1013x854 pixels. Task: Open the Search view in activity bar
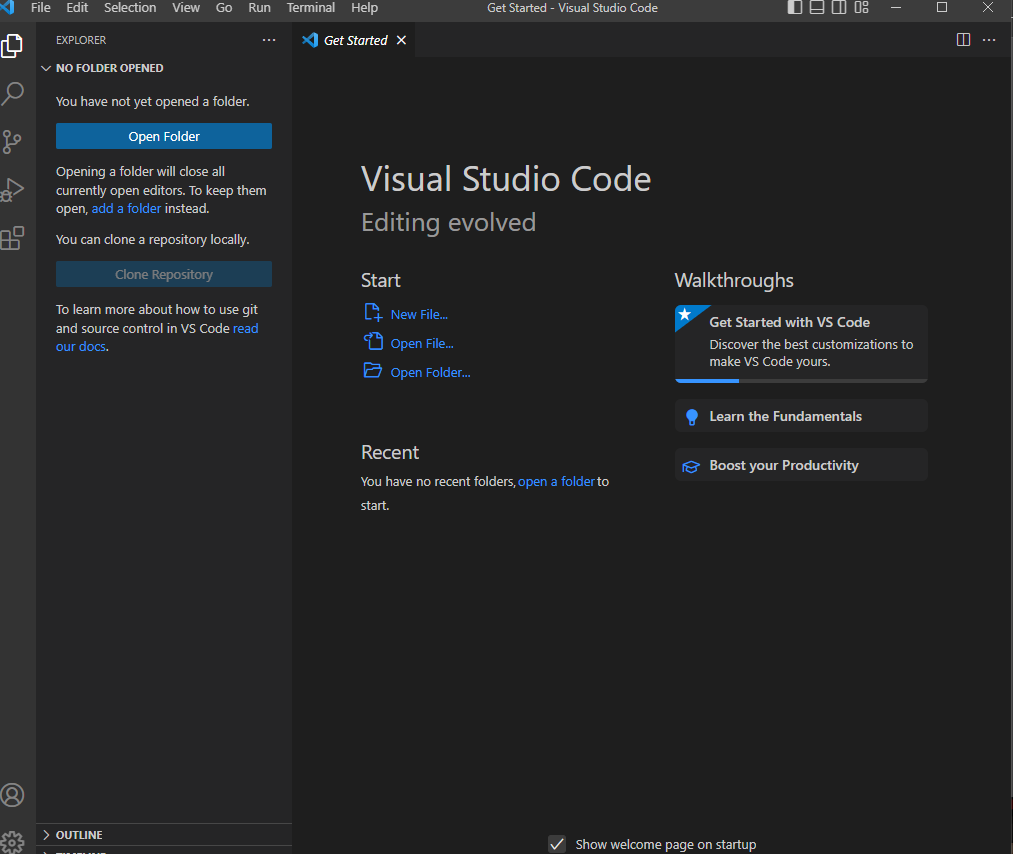point(12,94)
